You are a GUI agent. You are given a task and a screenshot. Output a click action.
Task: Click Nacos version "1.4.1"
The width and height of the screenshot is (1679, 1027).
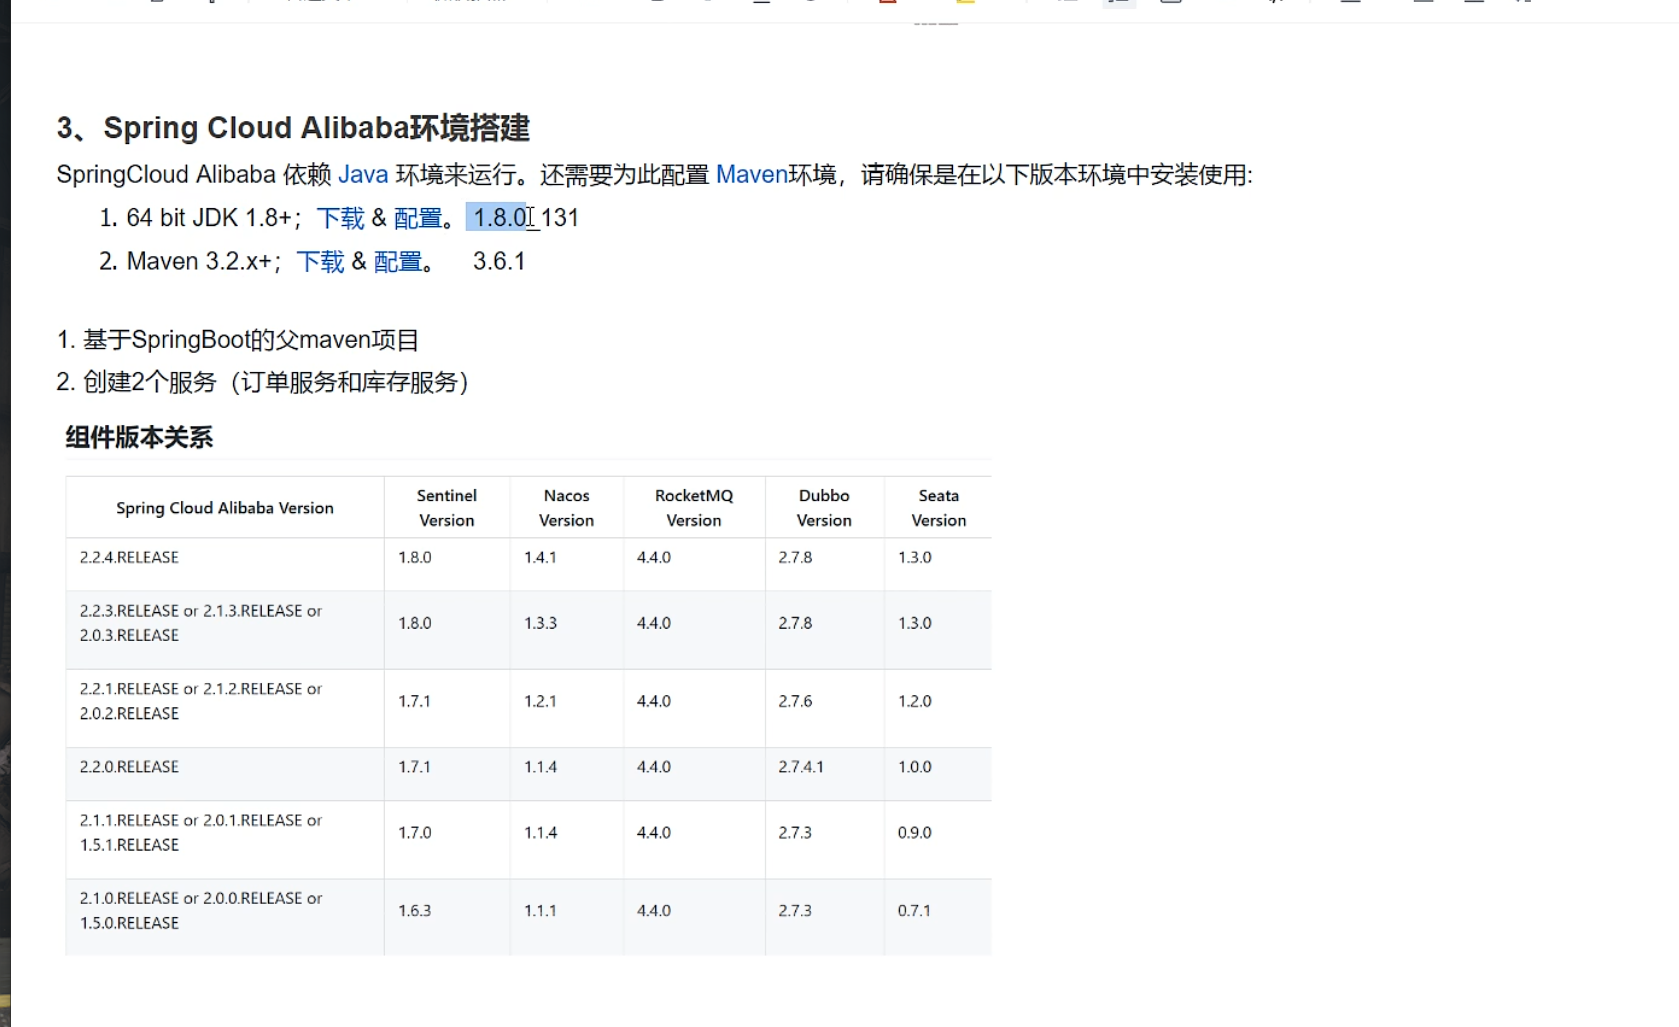pyautogui.click(x=540, y=557)
